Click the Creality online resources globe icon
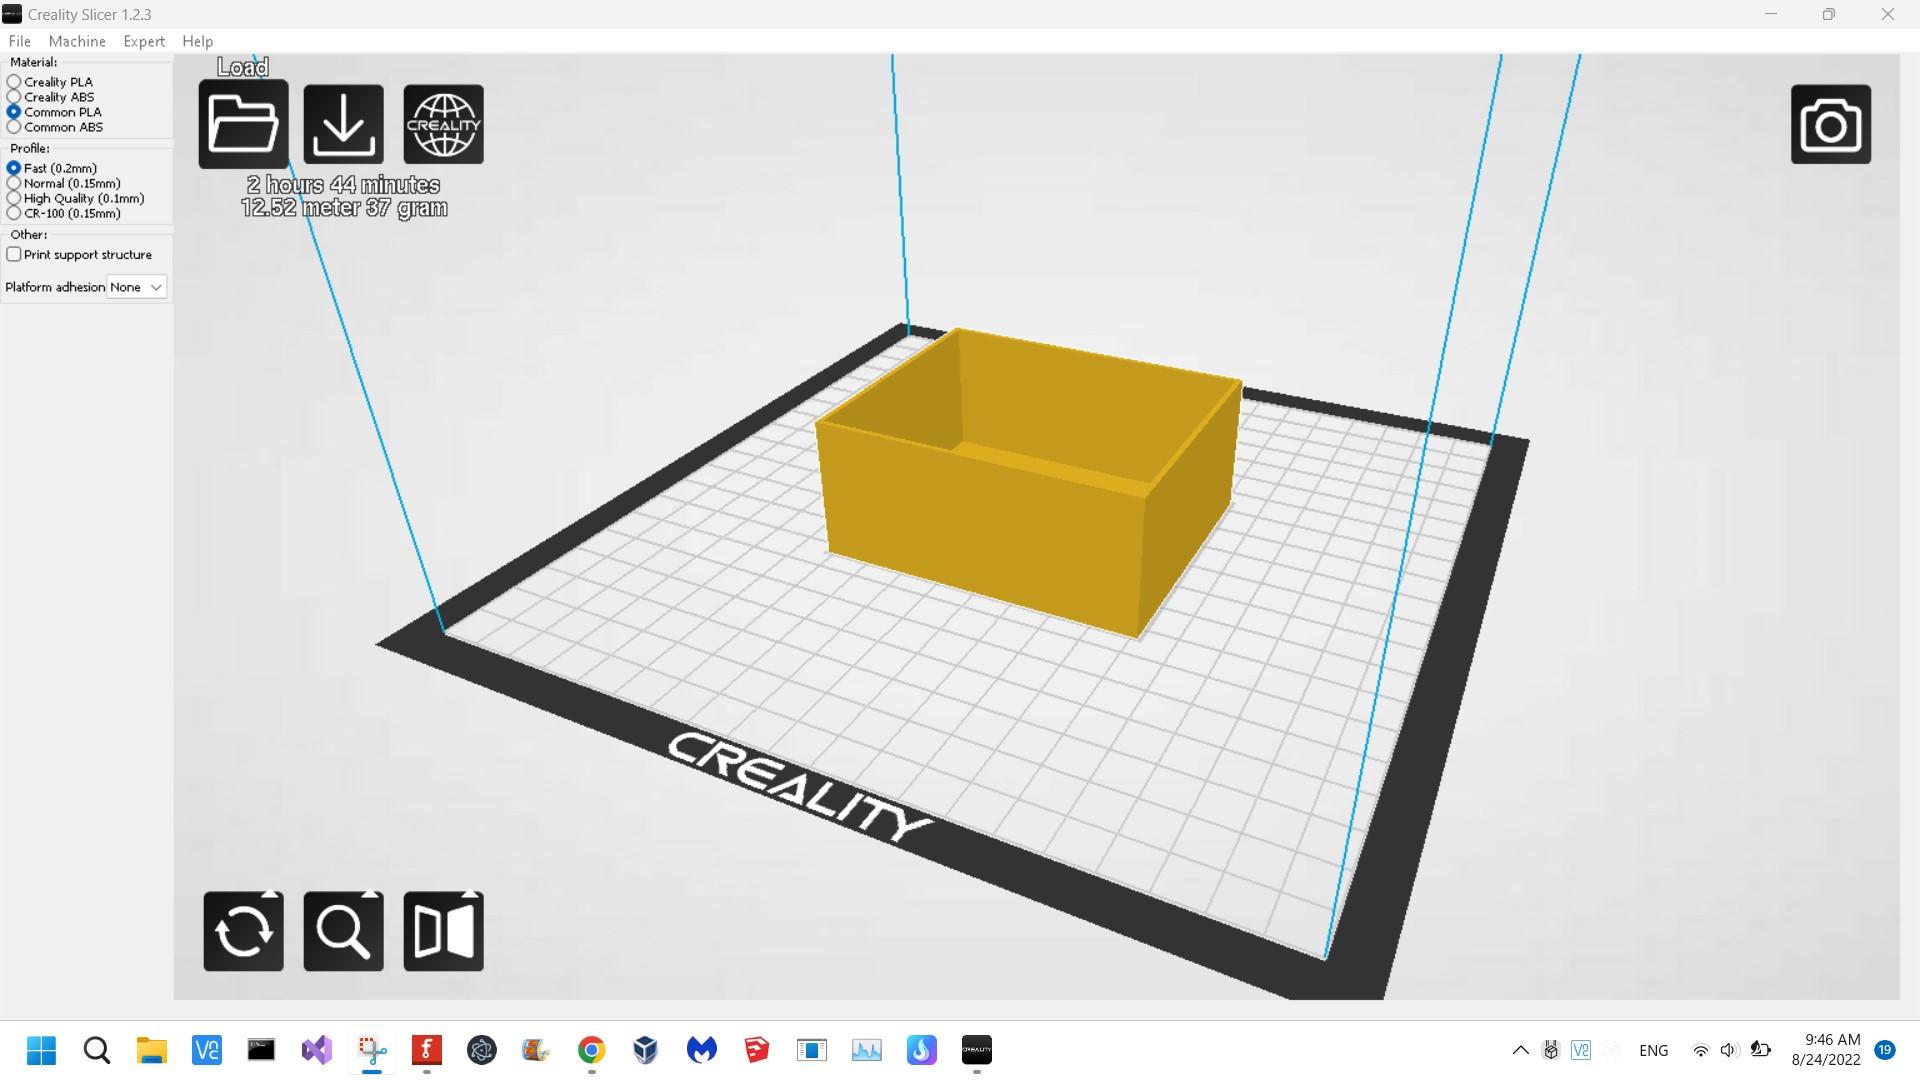1920x1080 pixels. (x=443, y=123)
